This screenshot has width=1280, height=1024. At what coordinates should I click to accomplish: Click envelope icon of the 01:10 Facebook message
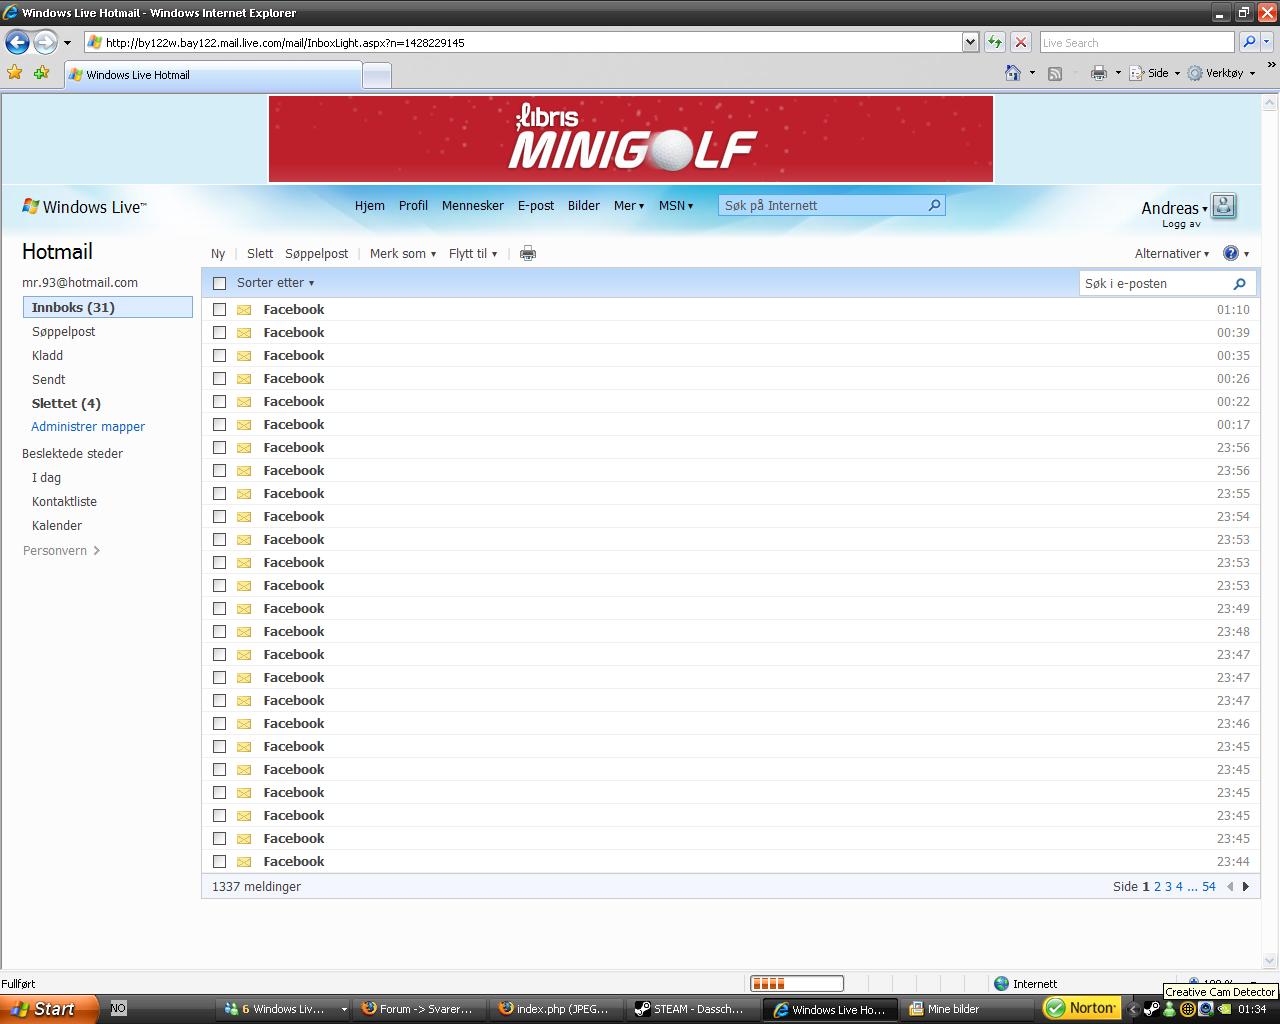coord(244,310)
